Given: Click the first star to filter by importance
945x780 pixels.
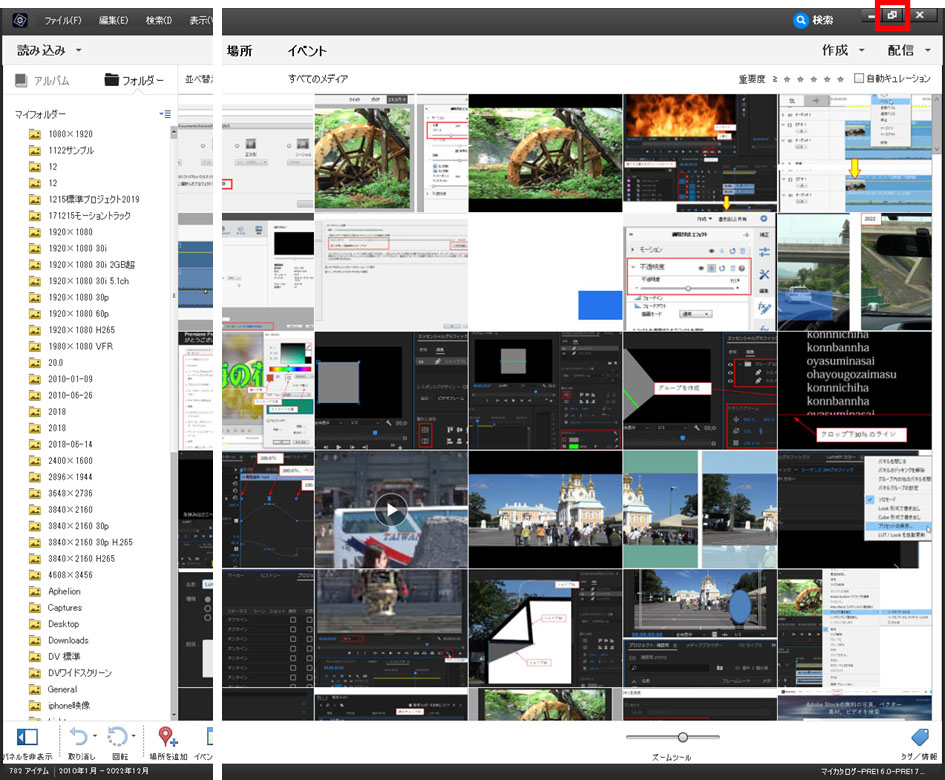Looking at the screenshot, I should tap(789, 78).
